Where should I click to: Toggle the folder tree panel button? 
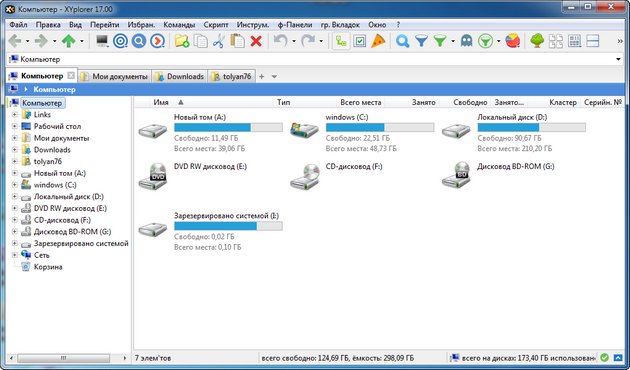(x=341, y=41)
